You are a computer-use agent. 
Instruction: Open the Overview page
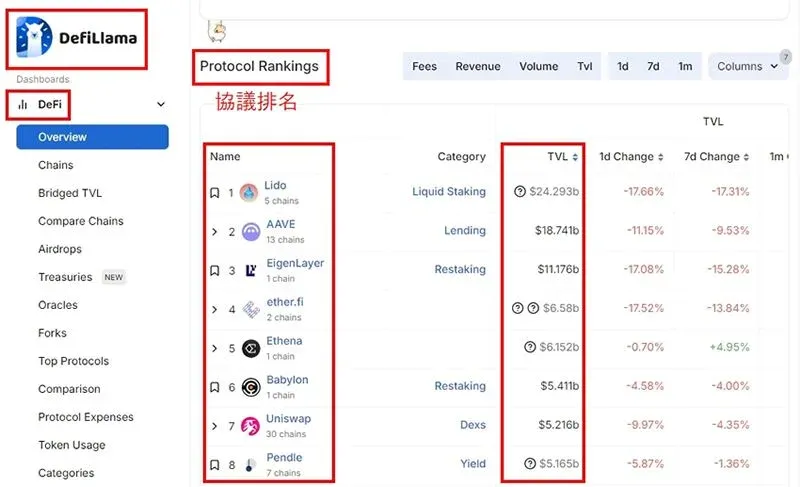point(92,137)
